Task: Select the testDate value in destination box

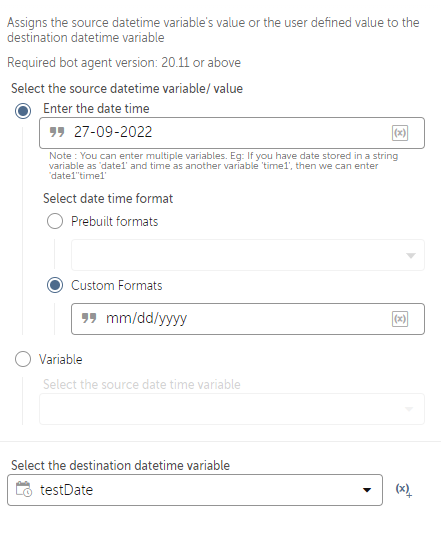Action: click(x=66, y=490)
